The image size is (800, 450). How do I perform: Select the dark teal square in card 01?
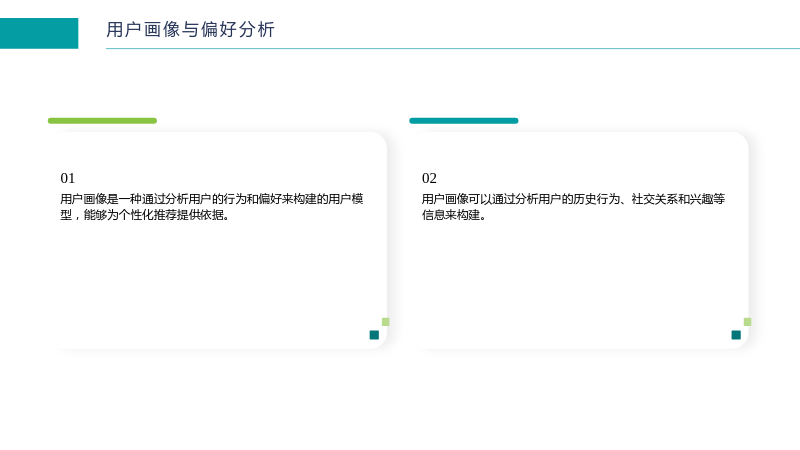click(374, 335)
